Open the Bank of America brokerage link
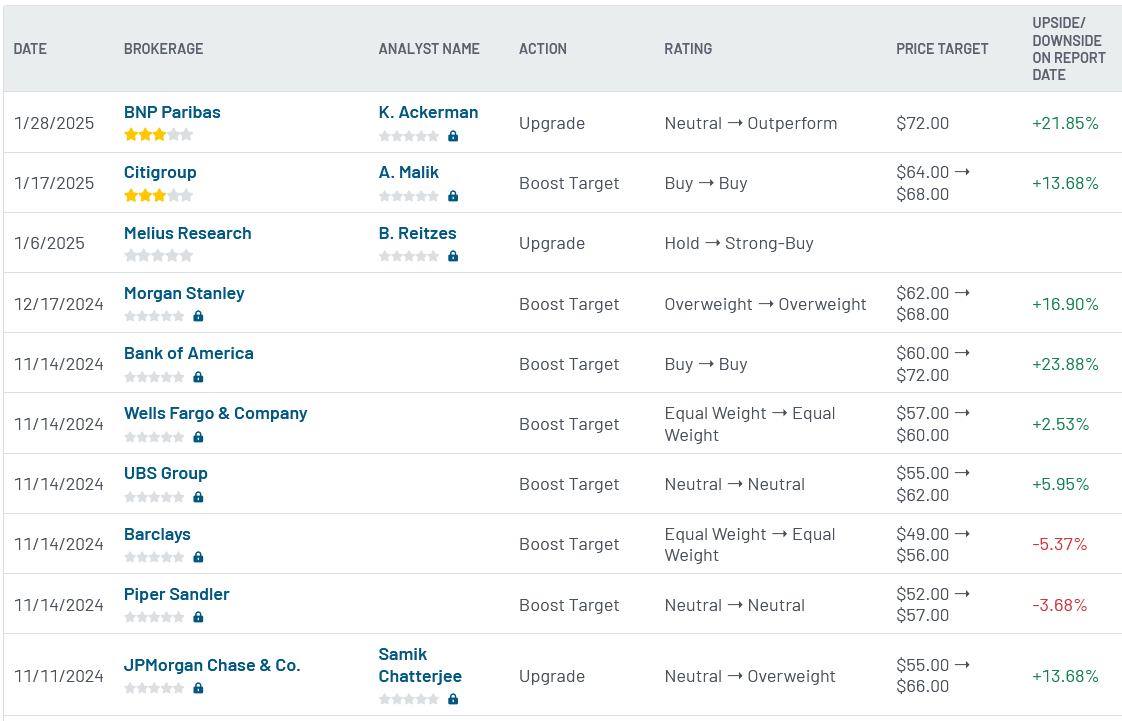 tap(188, 353)
